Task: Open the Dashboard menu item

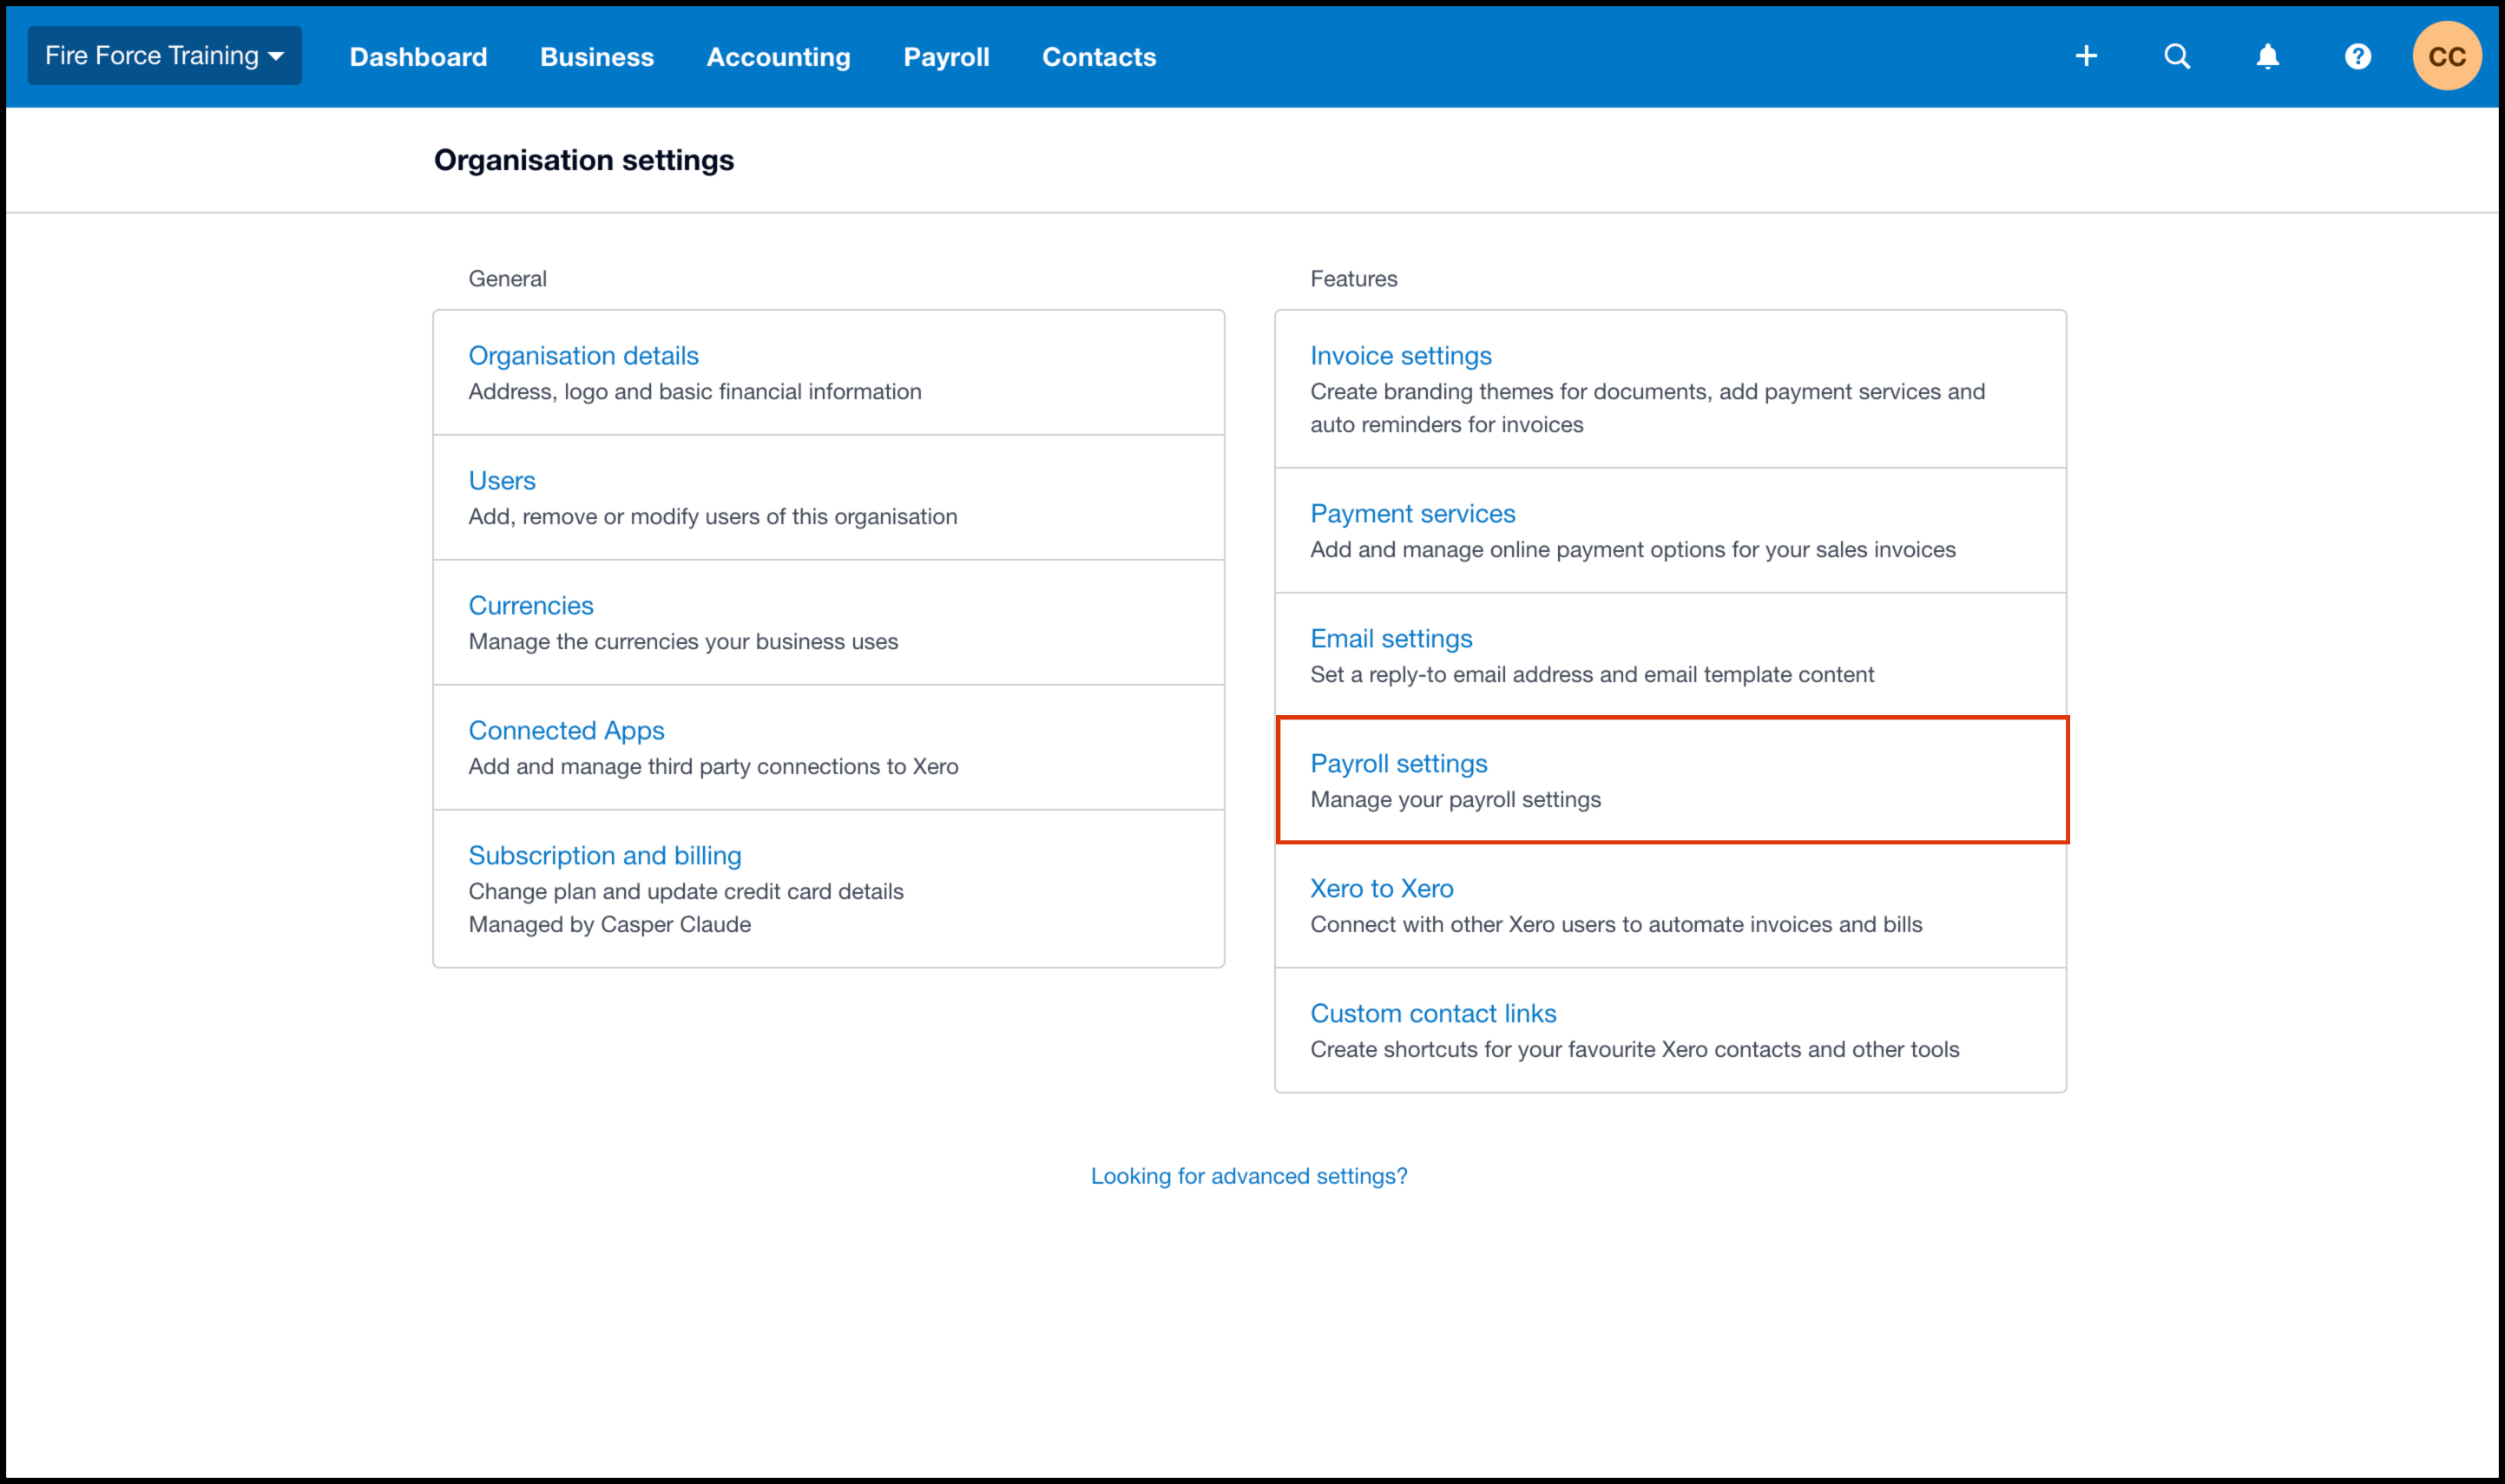Action: tap(418, 57)
